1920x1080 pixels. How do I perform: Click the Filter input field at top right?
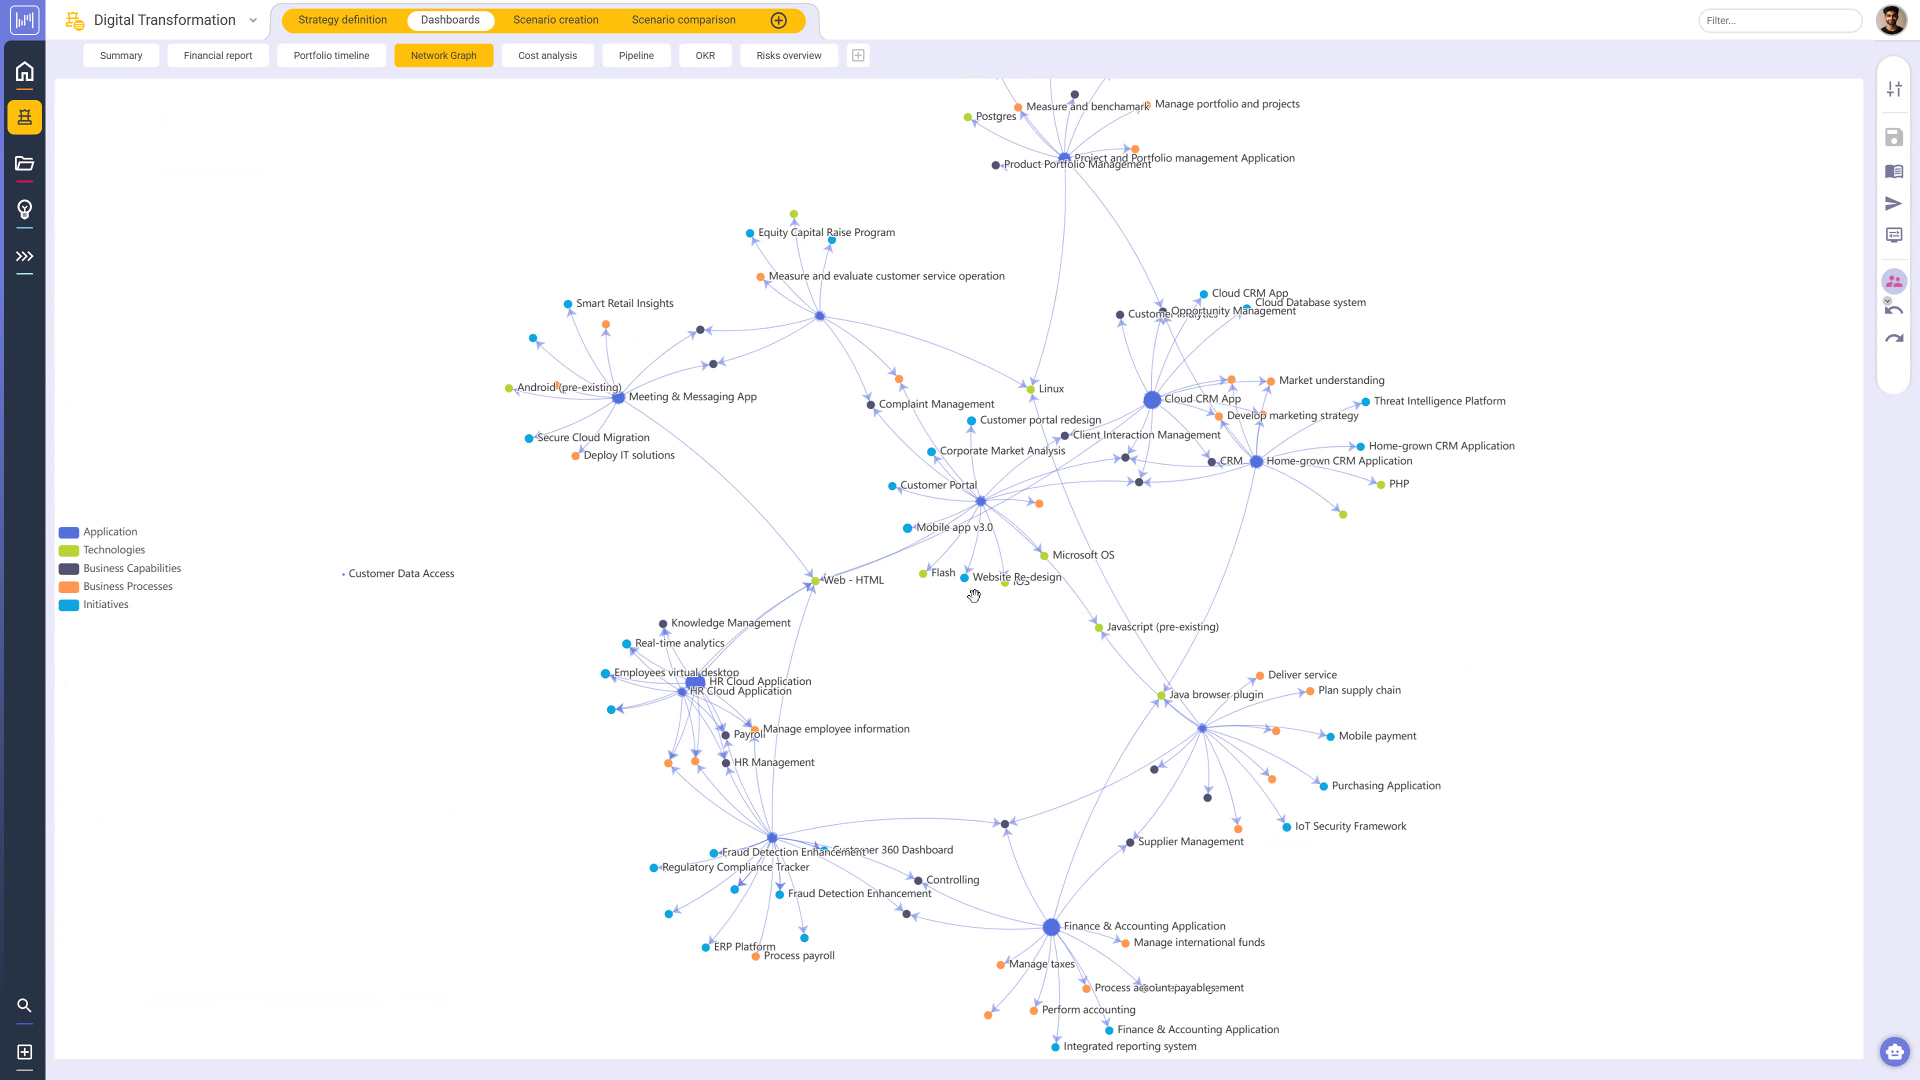pyautogui.click(x=1780, y=20)
